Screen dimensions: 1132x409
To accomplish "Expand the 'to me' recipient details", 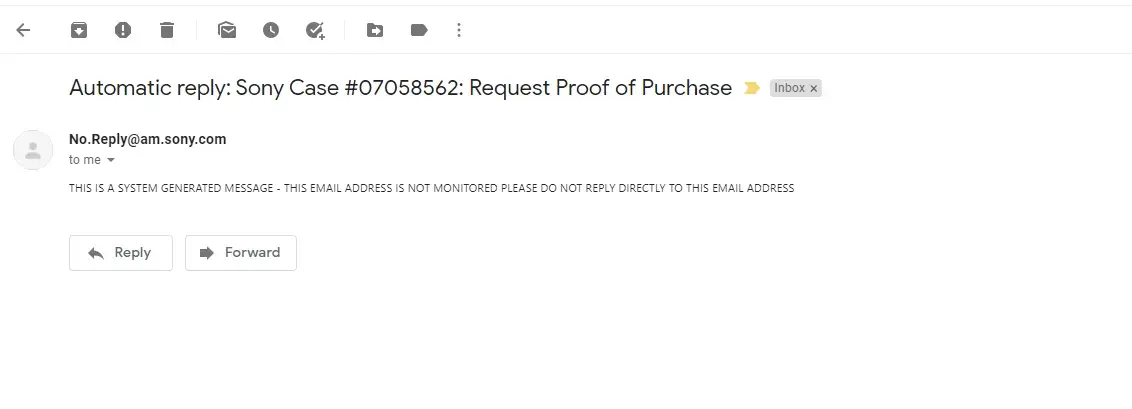I will [111, 160].
